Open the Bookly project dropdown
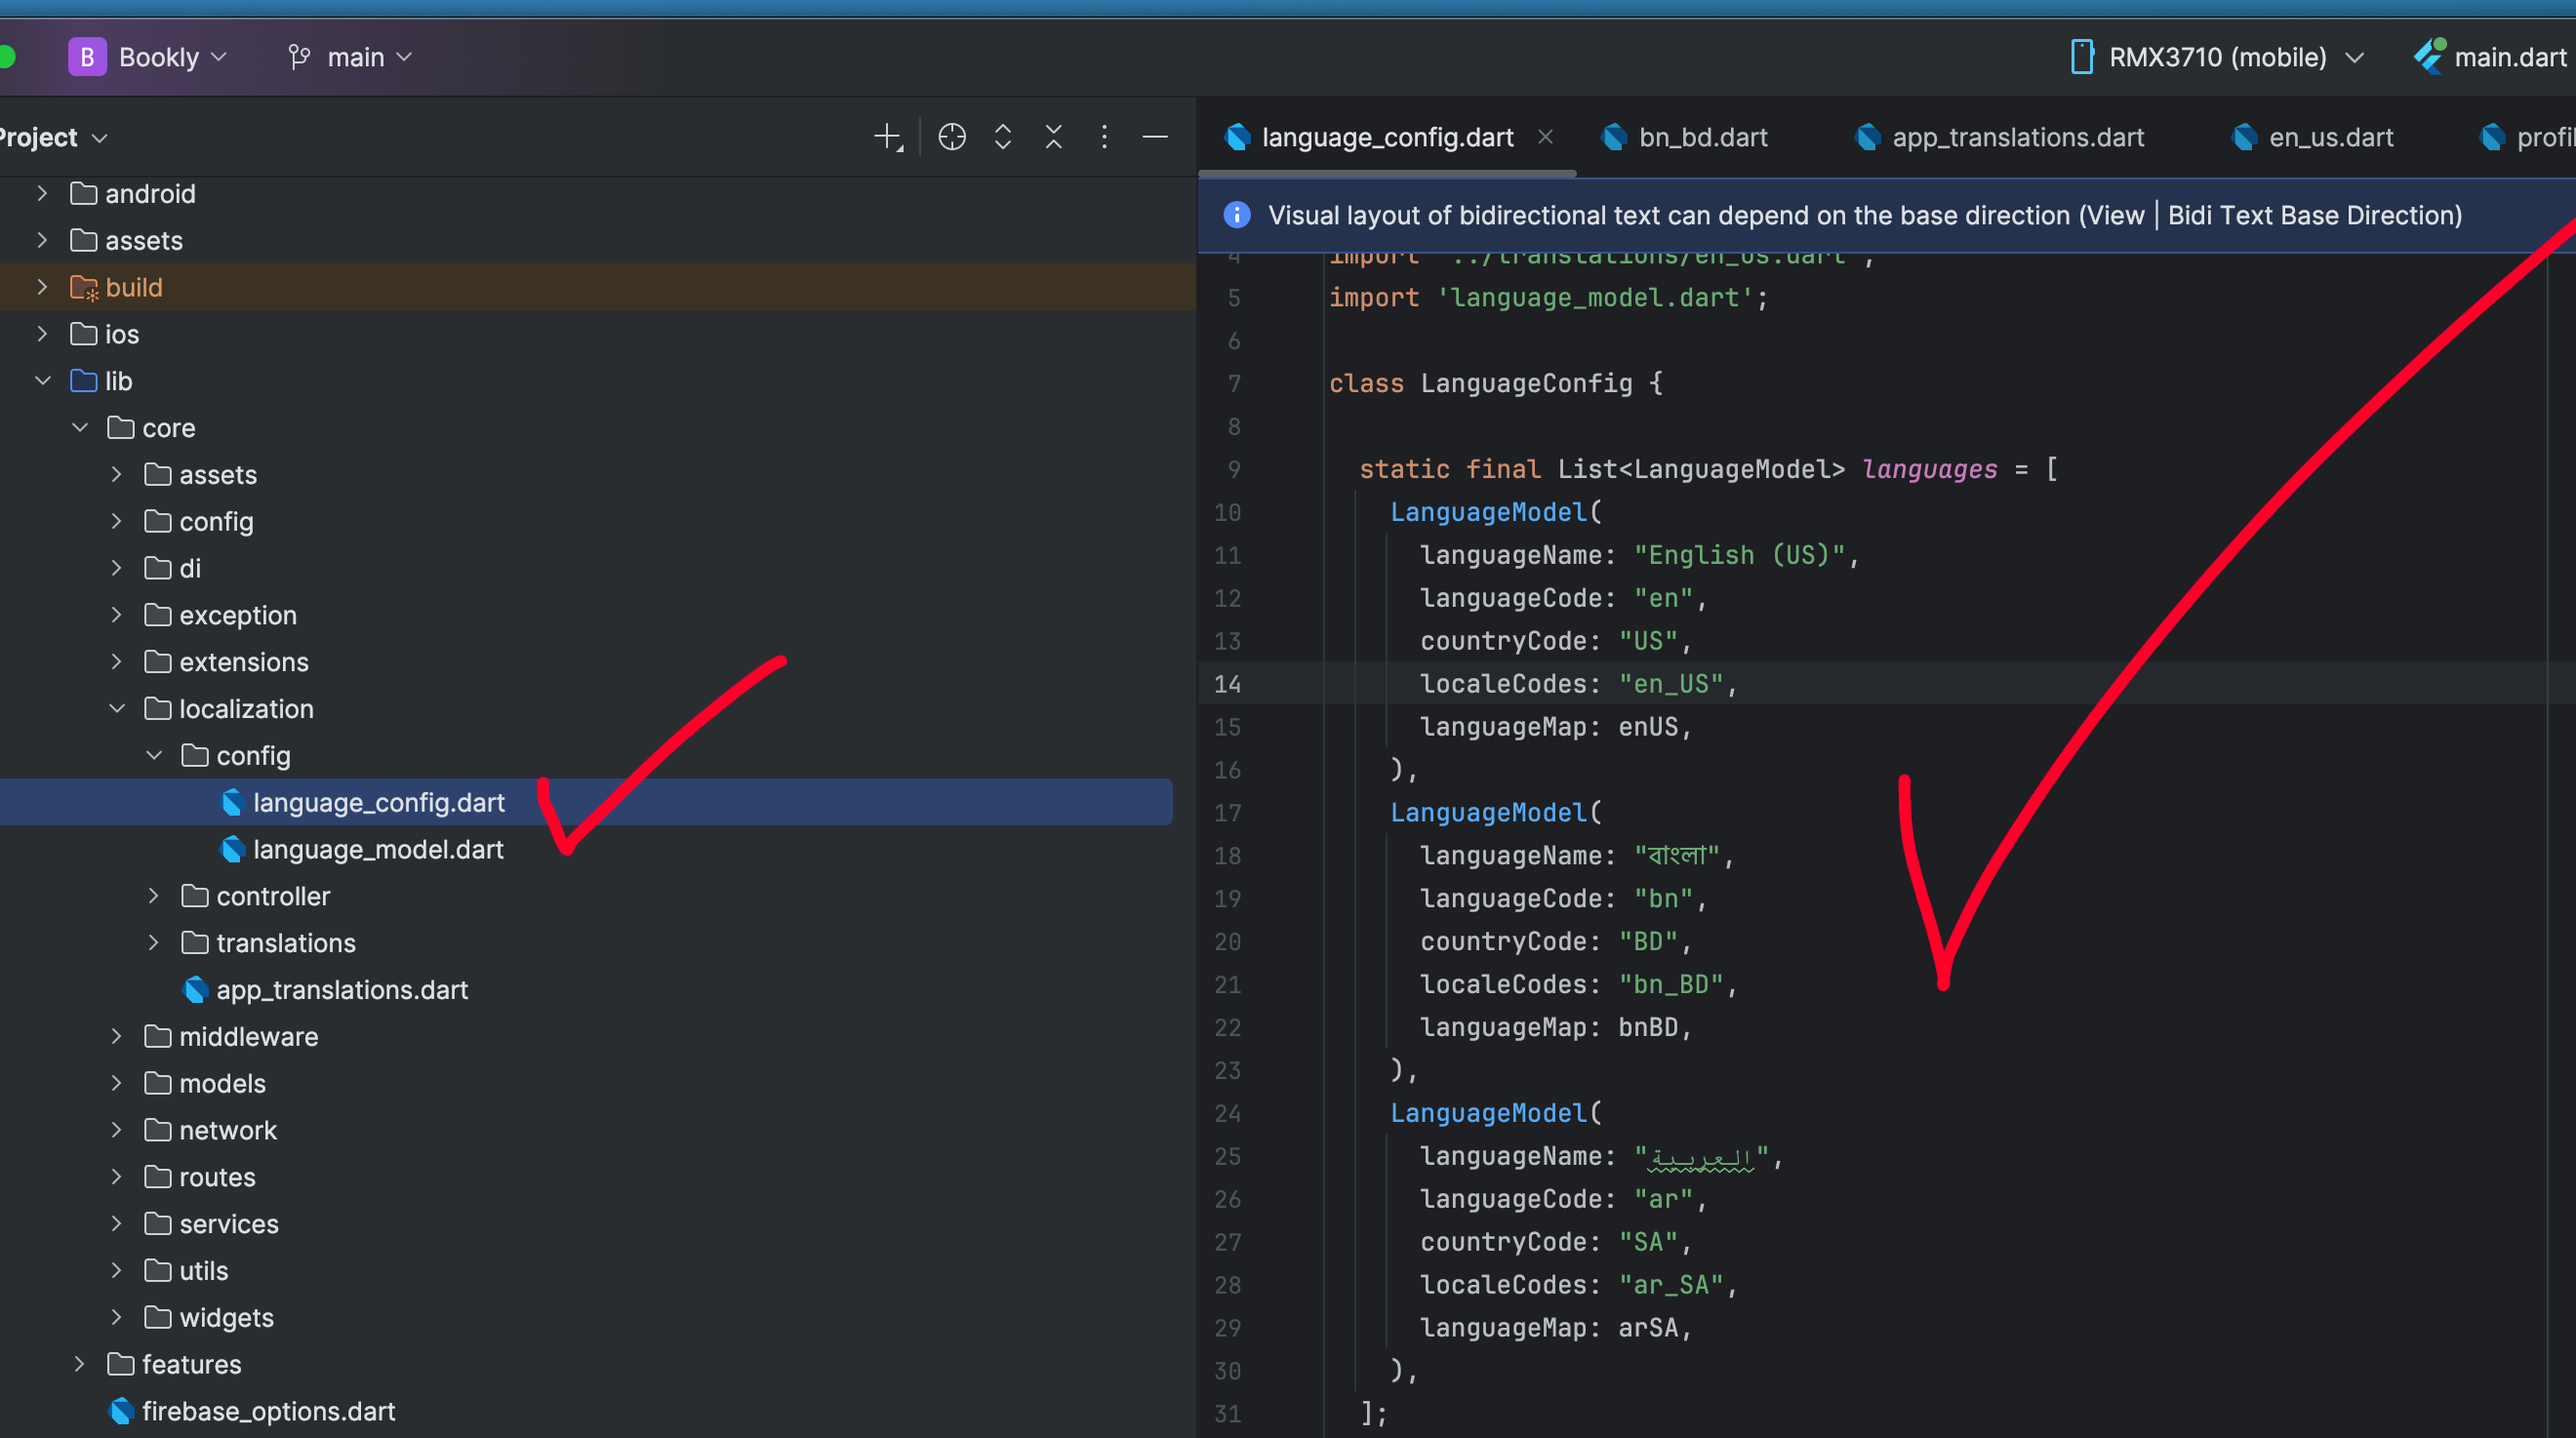The image size is (2576, 1438). [148, 57]
